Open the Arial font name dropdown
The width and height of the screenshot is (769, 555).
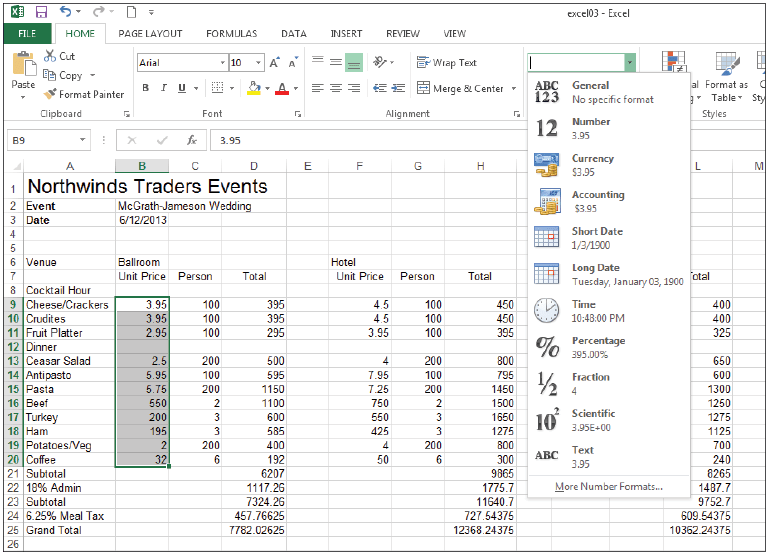point(223,63)
